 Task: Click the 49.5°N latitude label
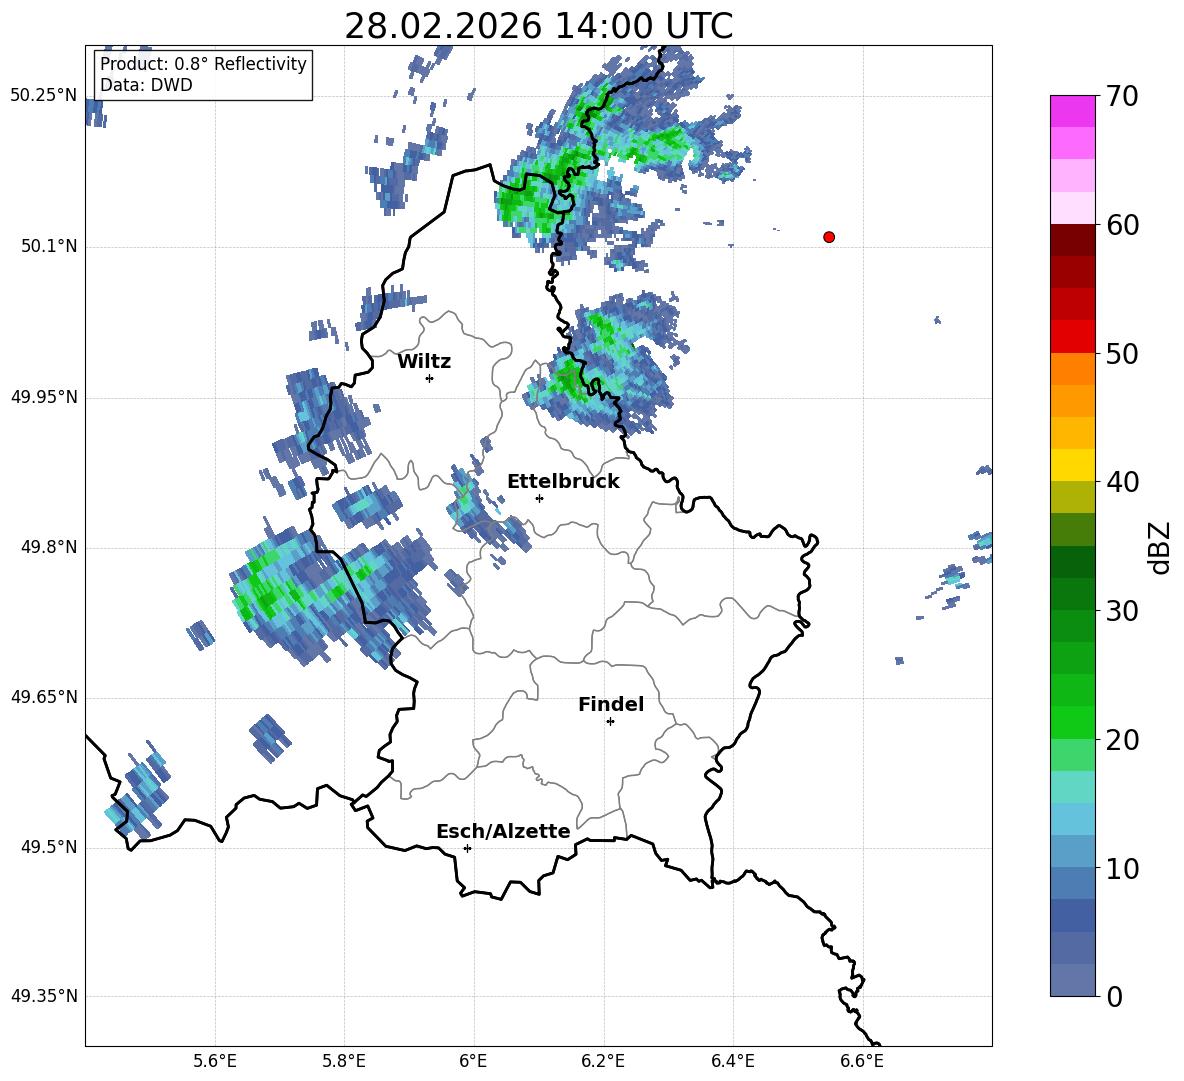pos(49,848)
